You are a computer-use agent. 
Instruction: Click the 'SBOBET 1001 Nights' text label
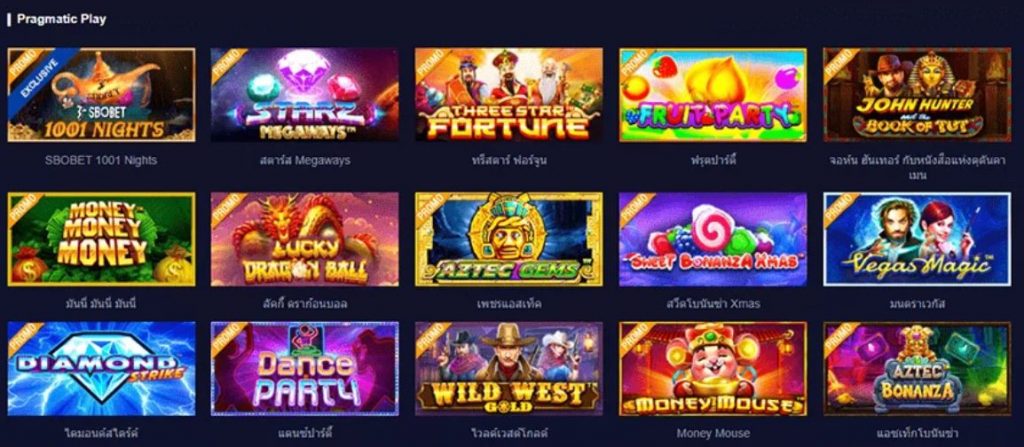point(101,160)
